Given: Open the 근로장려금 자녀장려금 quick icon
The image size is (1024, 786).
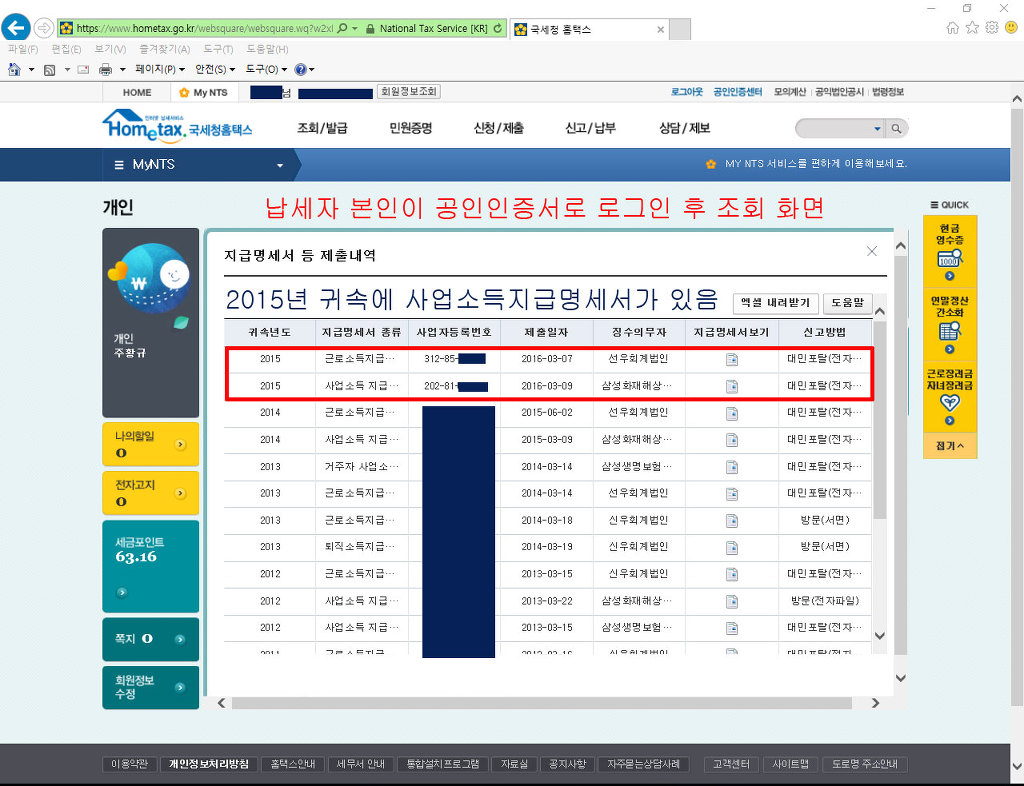Looking at the screenshot, I should pyautogui.click(x=949, y=395).
